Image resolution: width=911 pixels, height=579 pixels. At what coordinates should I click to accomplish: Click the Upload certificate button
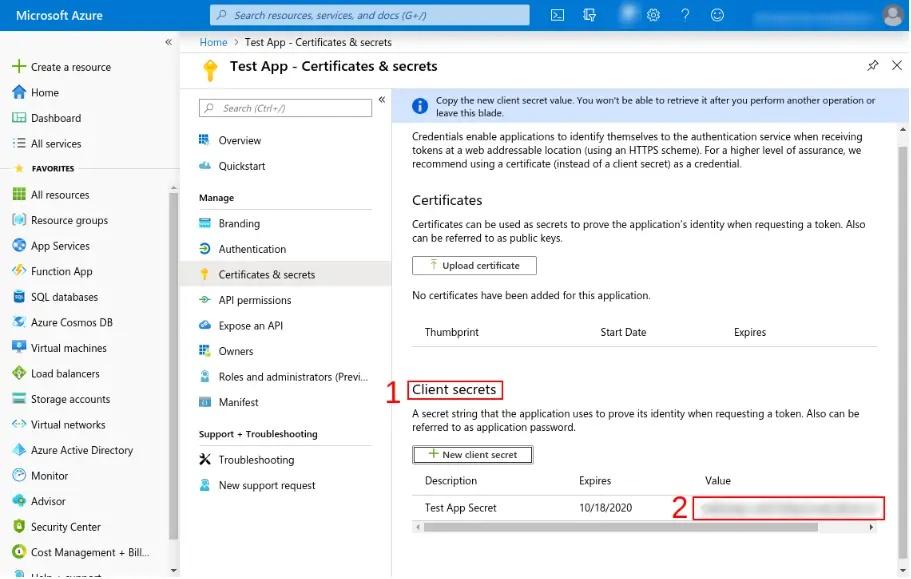tap(474, 265)
